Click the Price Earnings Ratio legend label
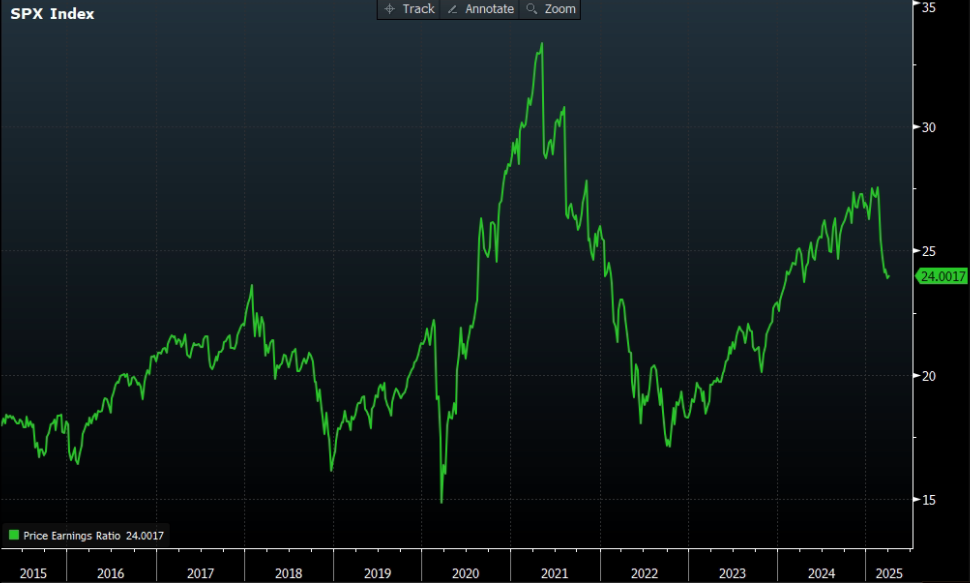 [72, 535]
